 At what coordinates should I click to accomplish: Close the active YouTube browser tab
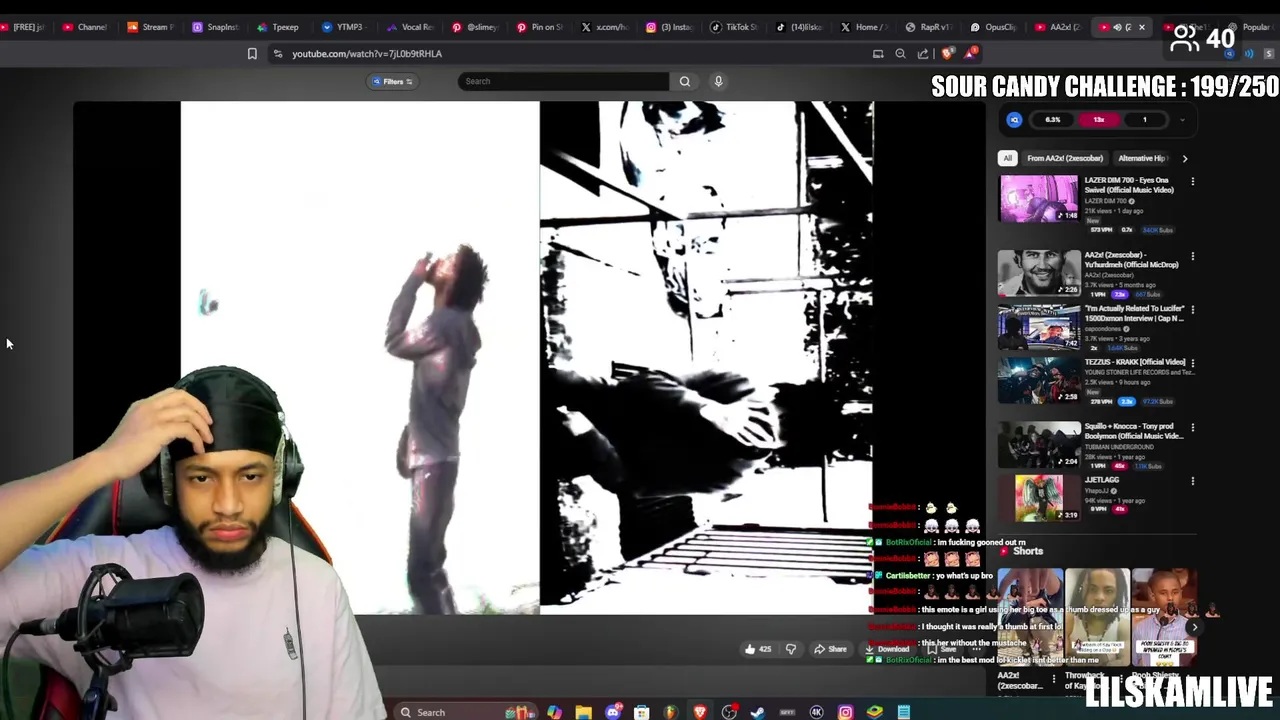coord(1142,27)
